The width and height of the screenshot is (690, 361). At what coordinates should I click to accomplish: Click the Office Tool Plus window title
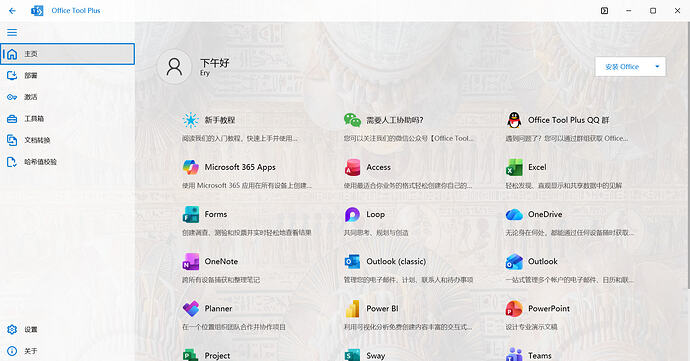[76, 11]
